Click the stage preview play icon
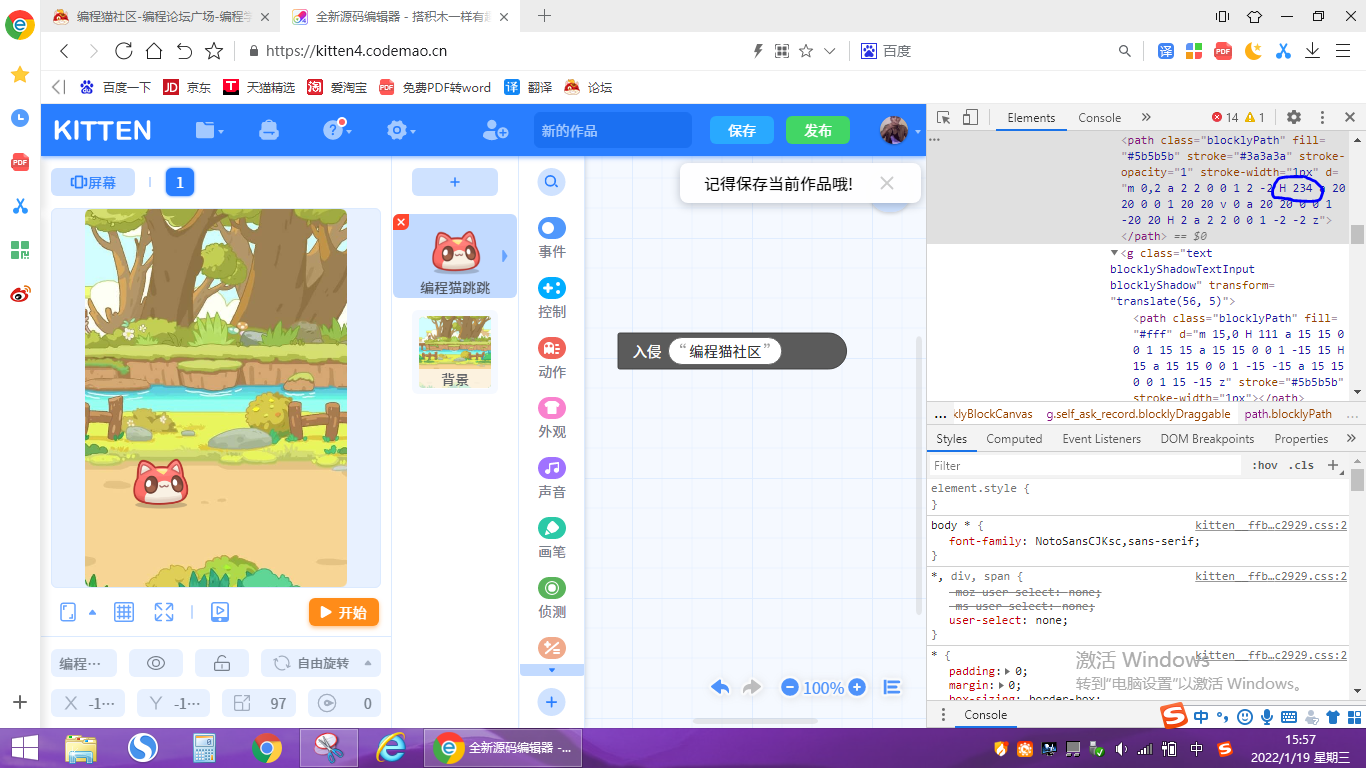This screenshot has height=768, width=1366. coord(220,612)
